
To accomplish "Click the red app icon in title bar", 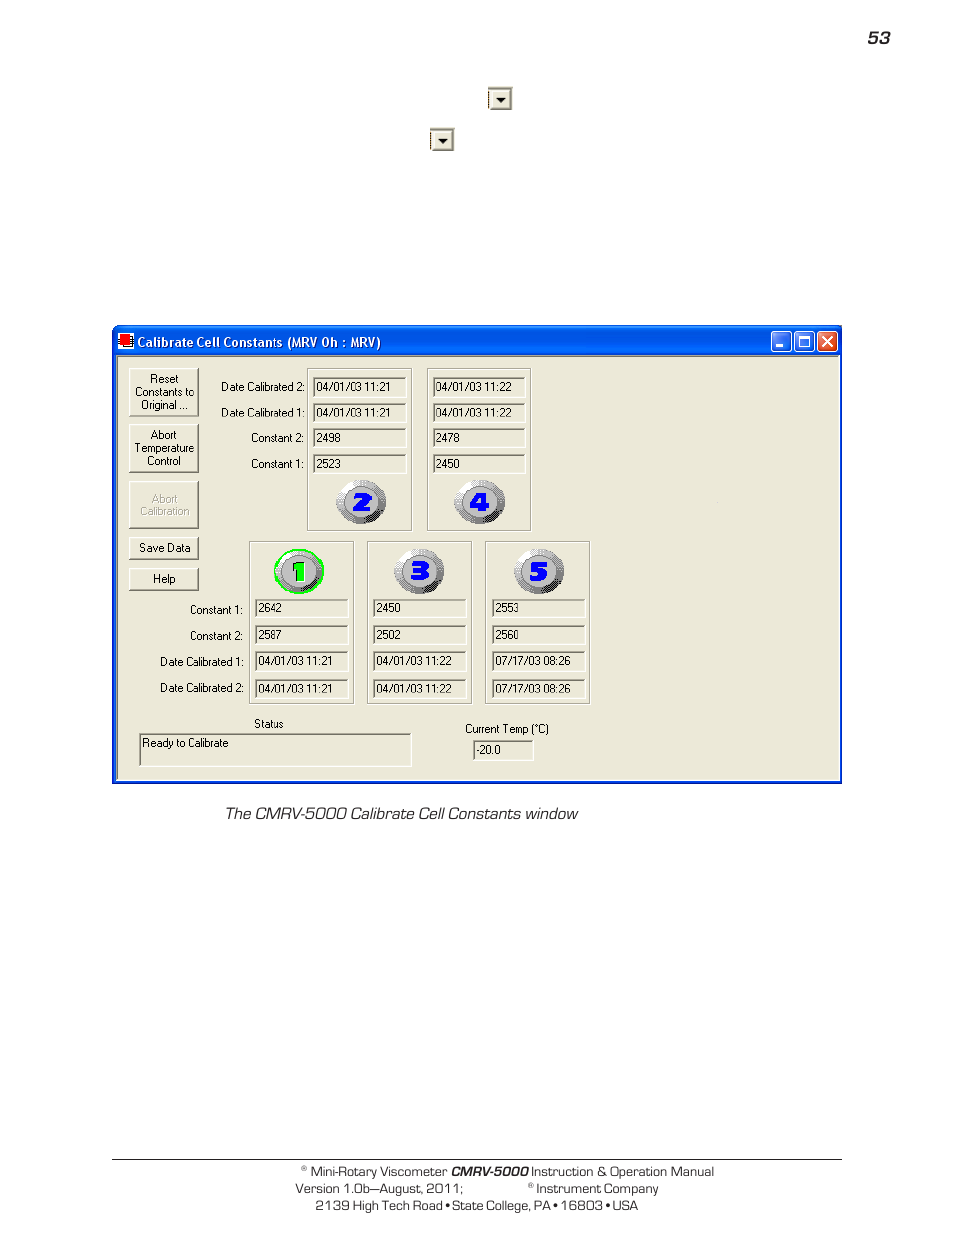I will [126, 341].
